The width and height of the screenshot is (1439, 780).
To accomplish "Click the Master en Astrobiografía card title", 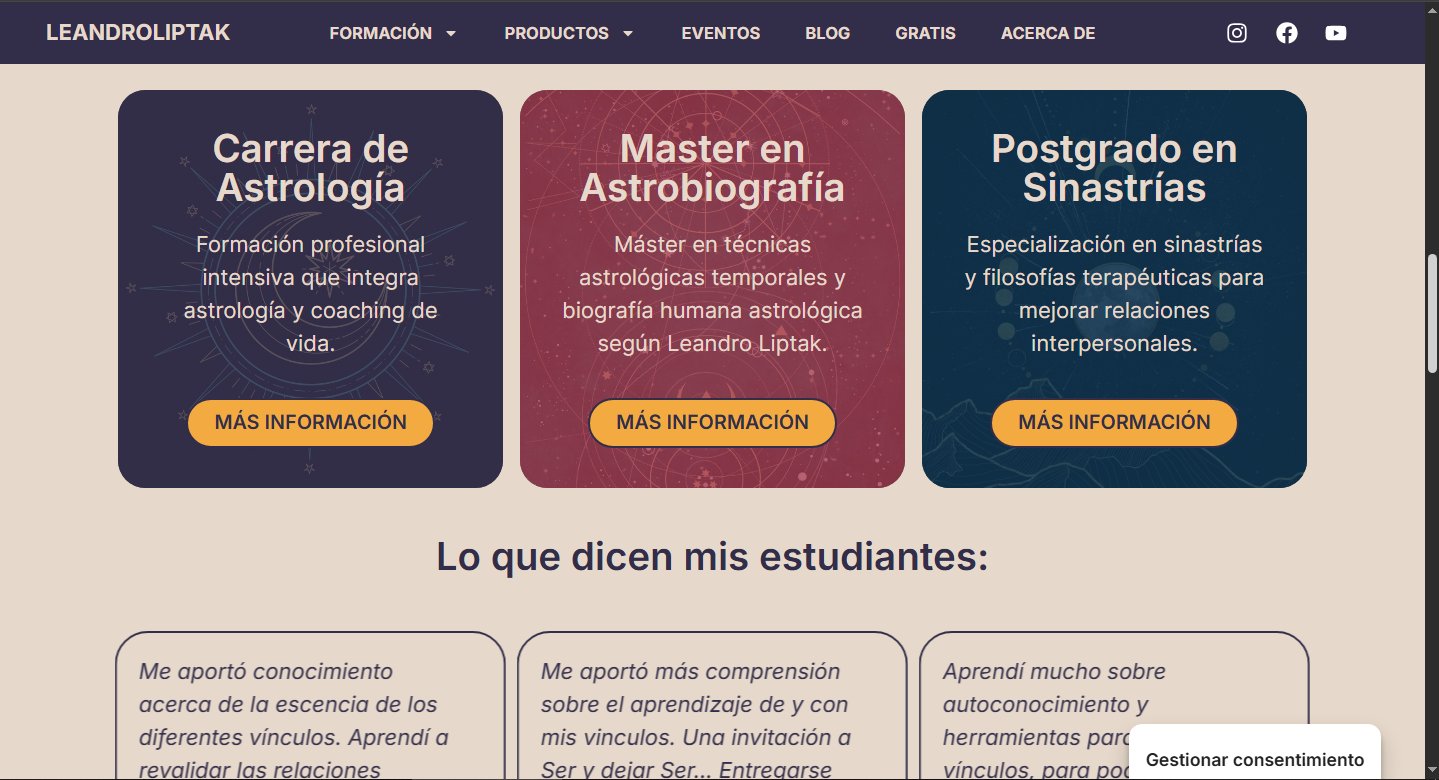I will point(712,168).
